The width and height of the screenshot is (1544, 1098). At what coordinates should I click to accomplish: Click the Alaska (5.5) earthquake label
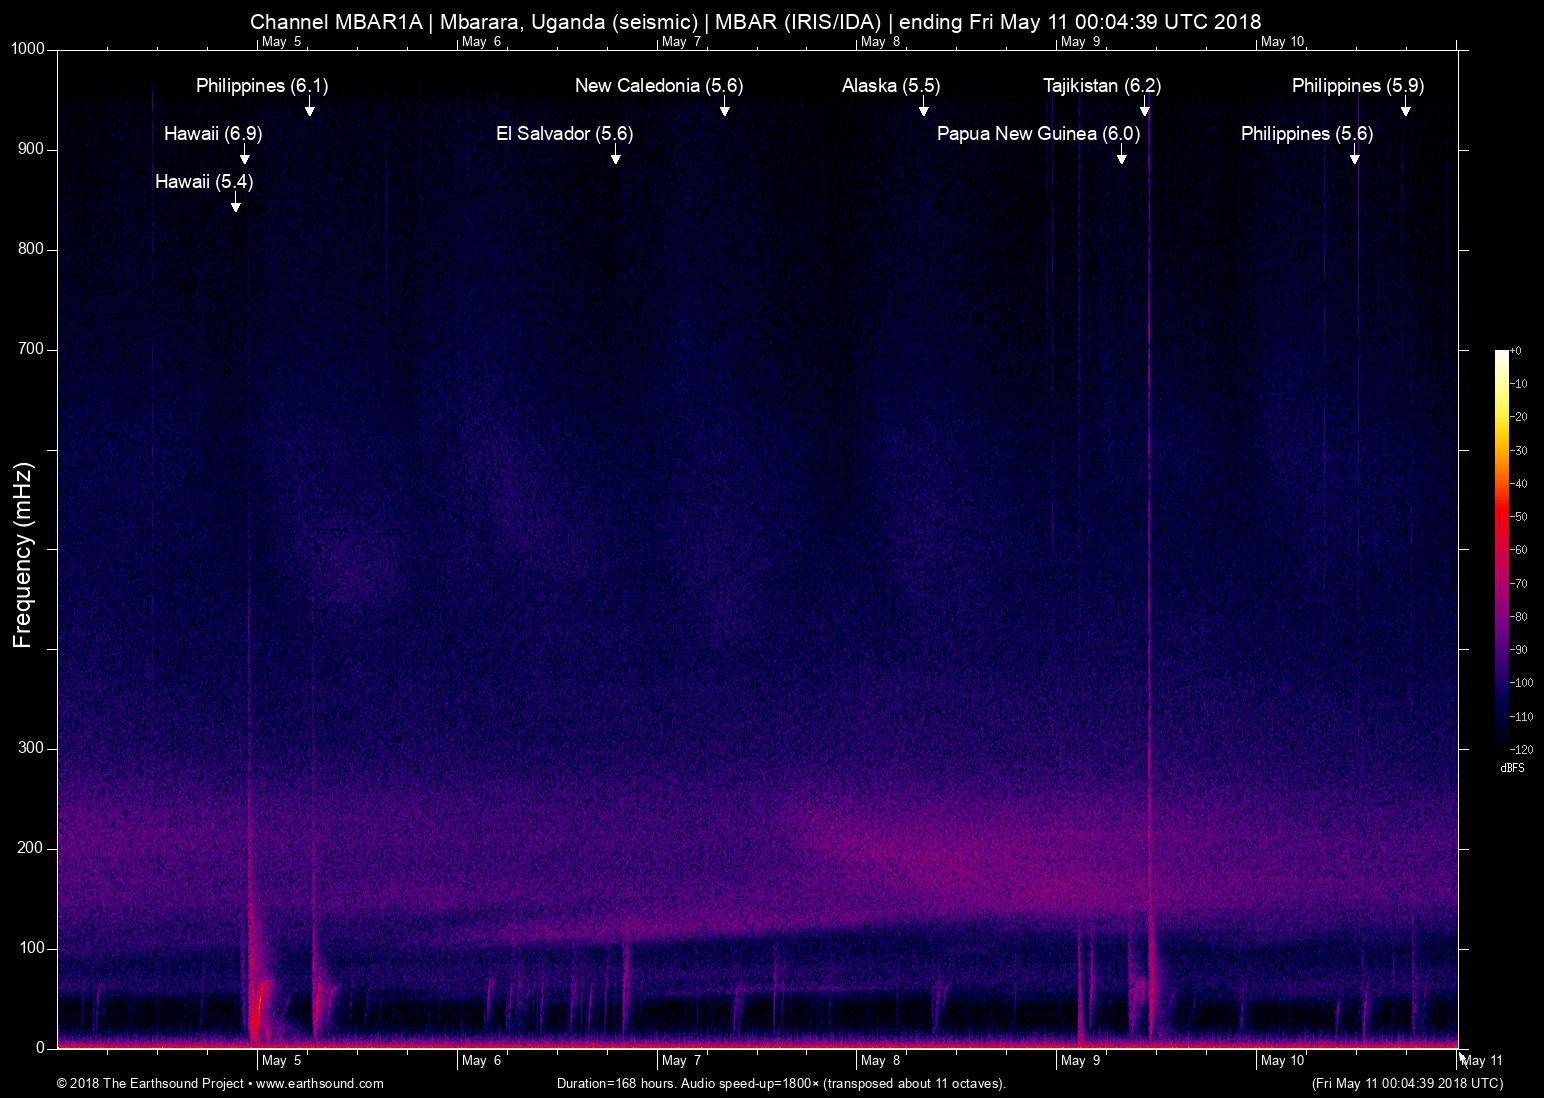(890, 86)
